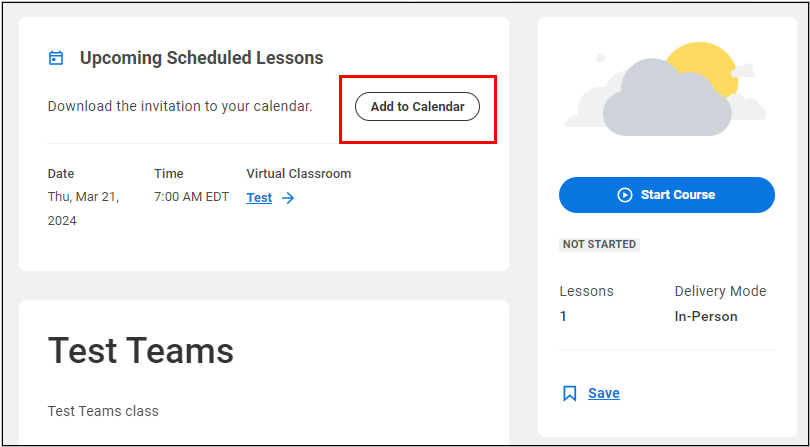Click the Delivery Mode label
Viewport: 810px width, 447px height.
720,291
